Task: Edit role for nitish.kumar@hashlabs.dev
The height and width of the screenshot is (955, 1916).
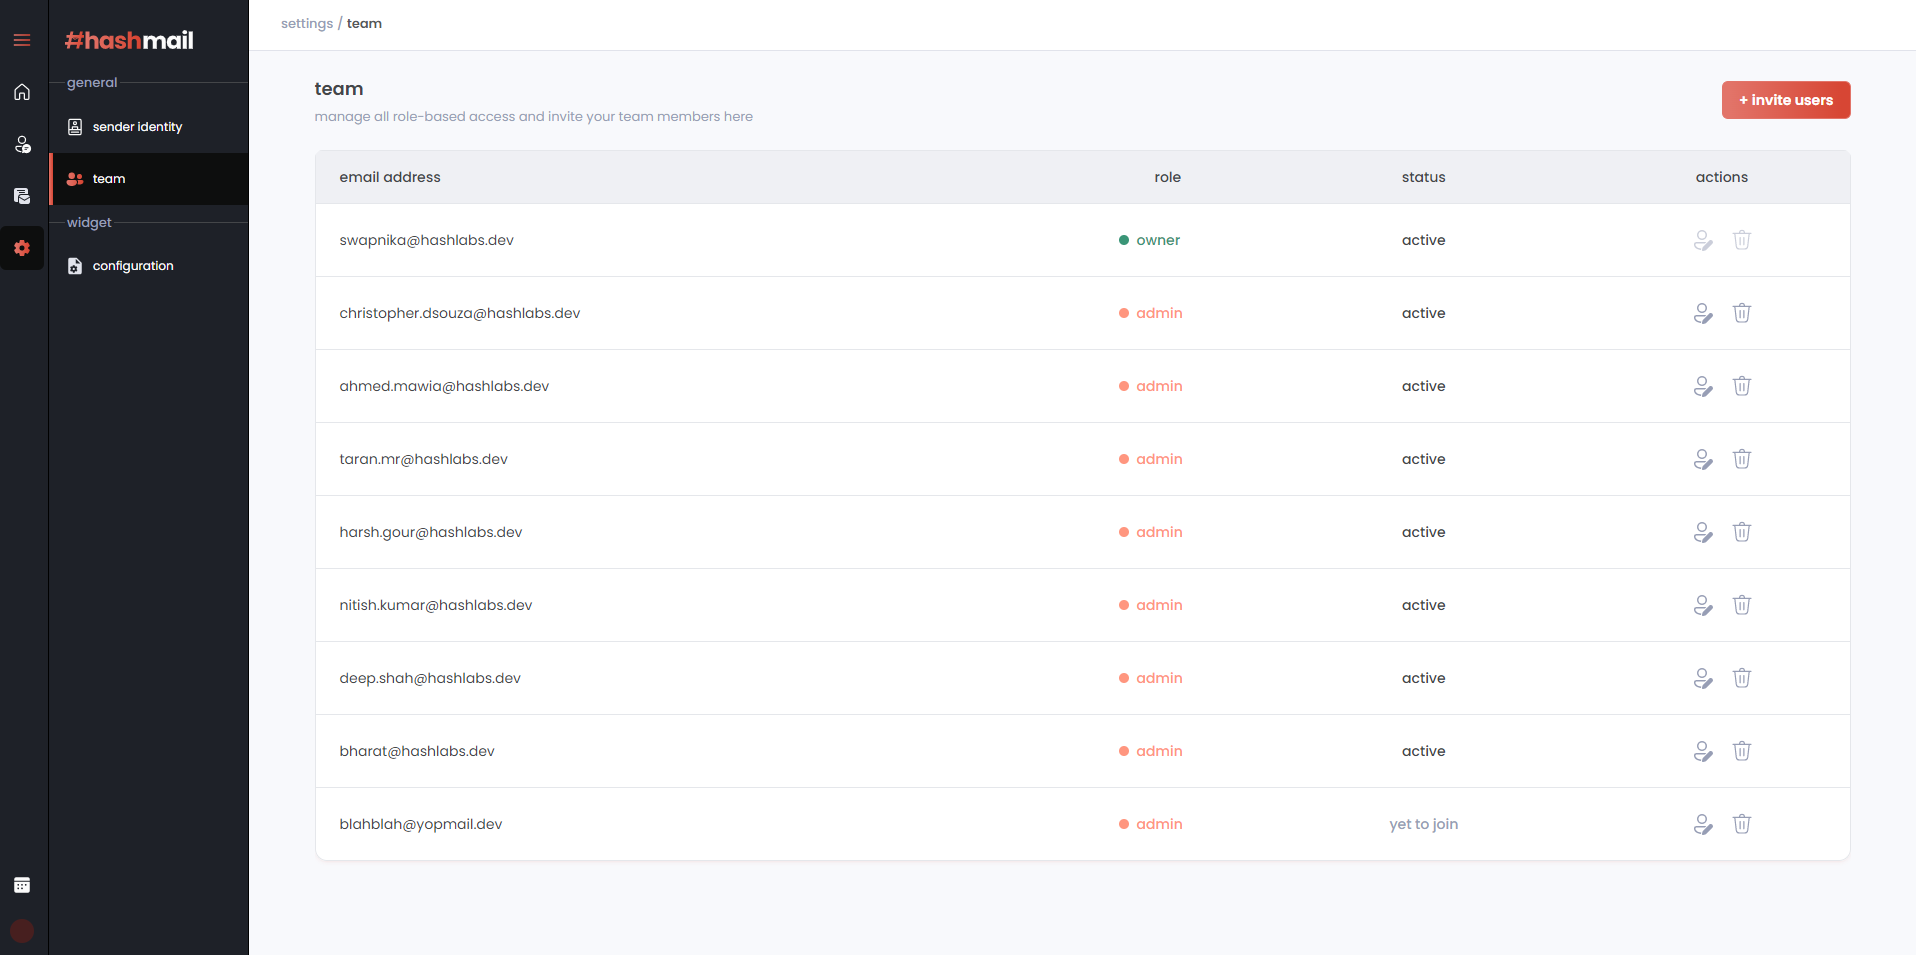Action: point(1703,605)
